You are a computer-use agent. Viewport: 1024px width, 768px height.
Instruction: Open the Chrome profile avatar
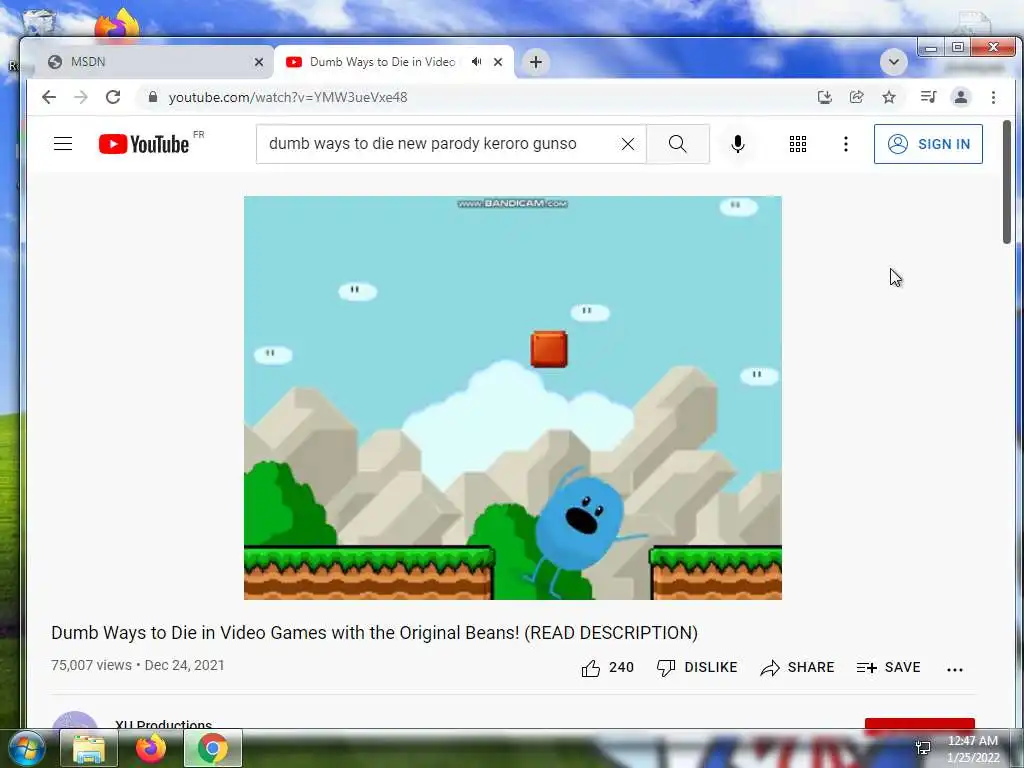point(961,97)
